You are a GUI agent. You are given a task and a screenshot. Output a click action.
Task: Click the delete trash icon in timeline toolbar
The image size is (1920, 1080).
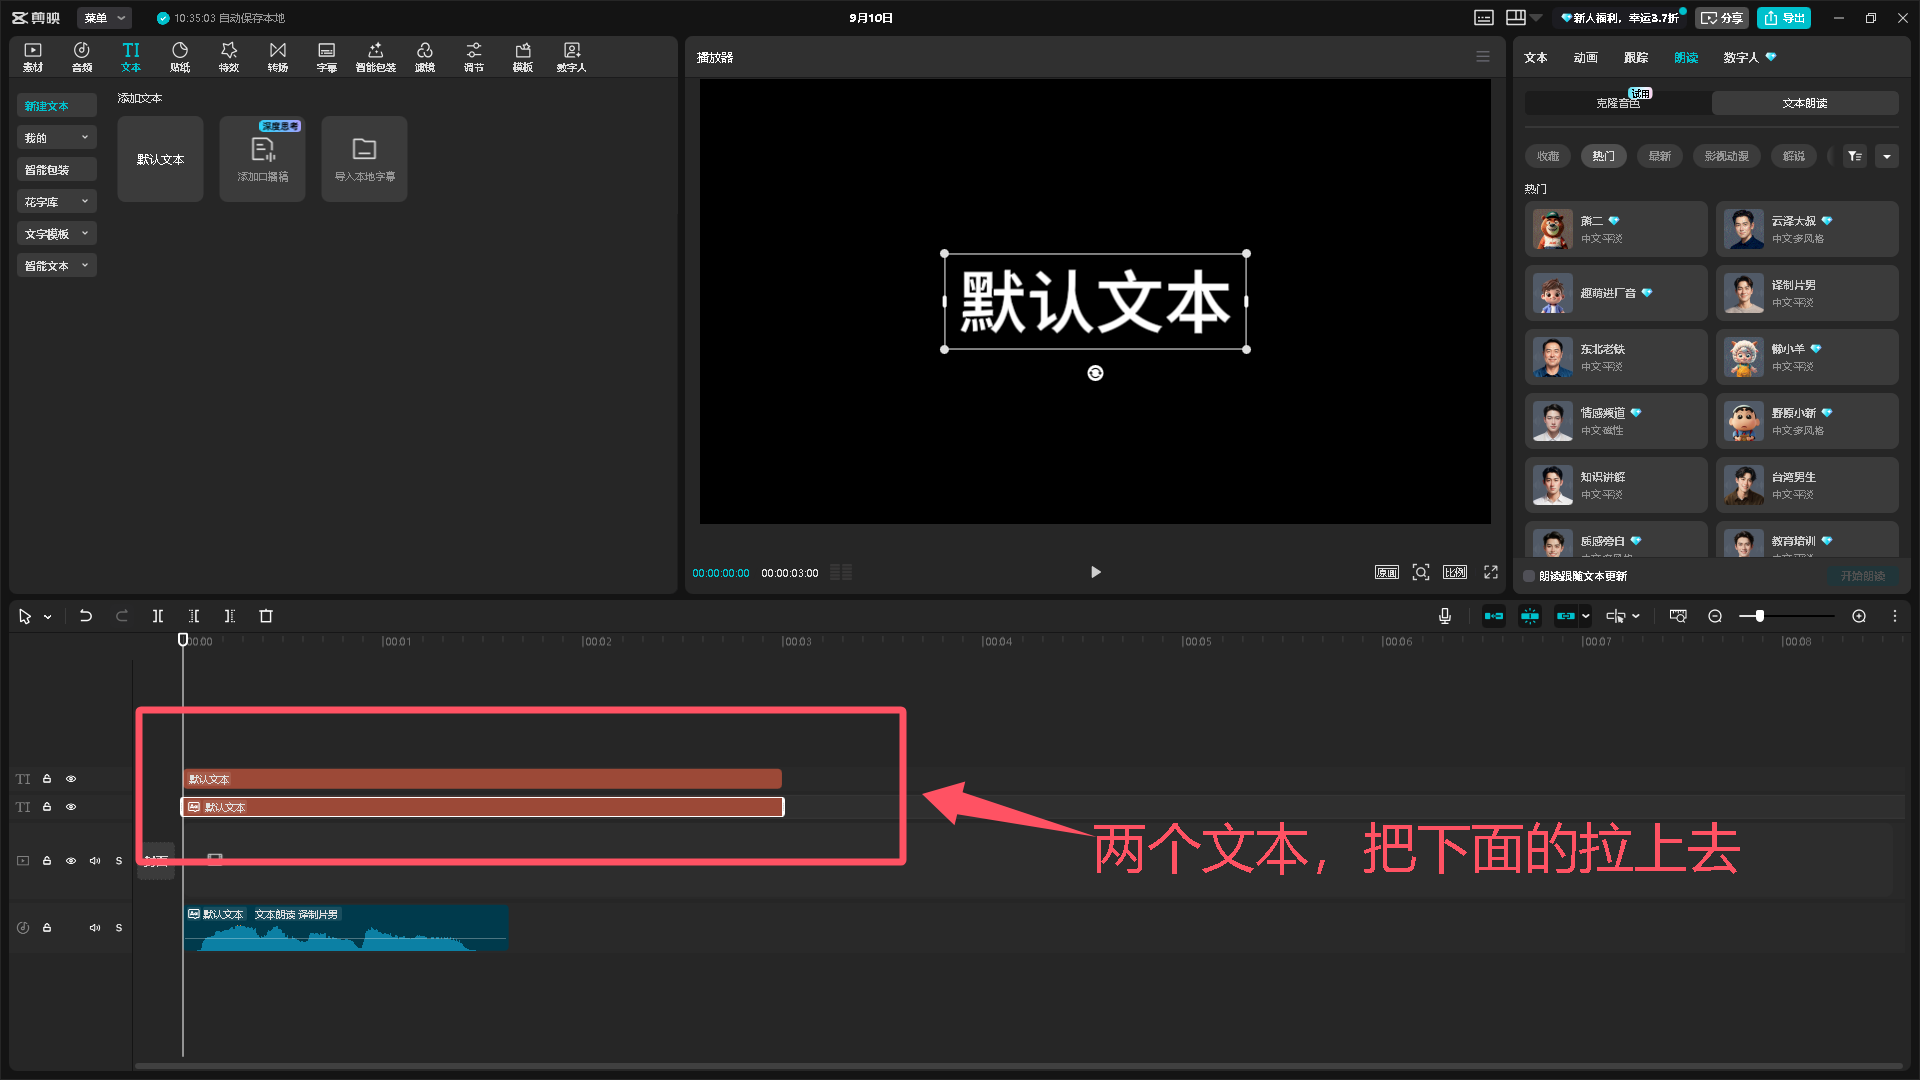point(266,616)
